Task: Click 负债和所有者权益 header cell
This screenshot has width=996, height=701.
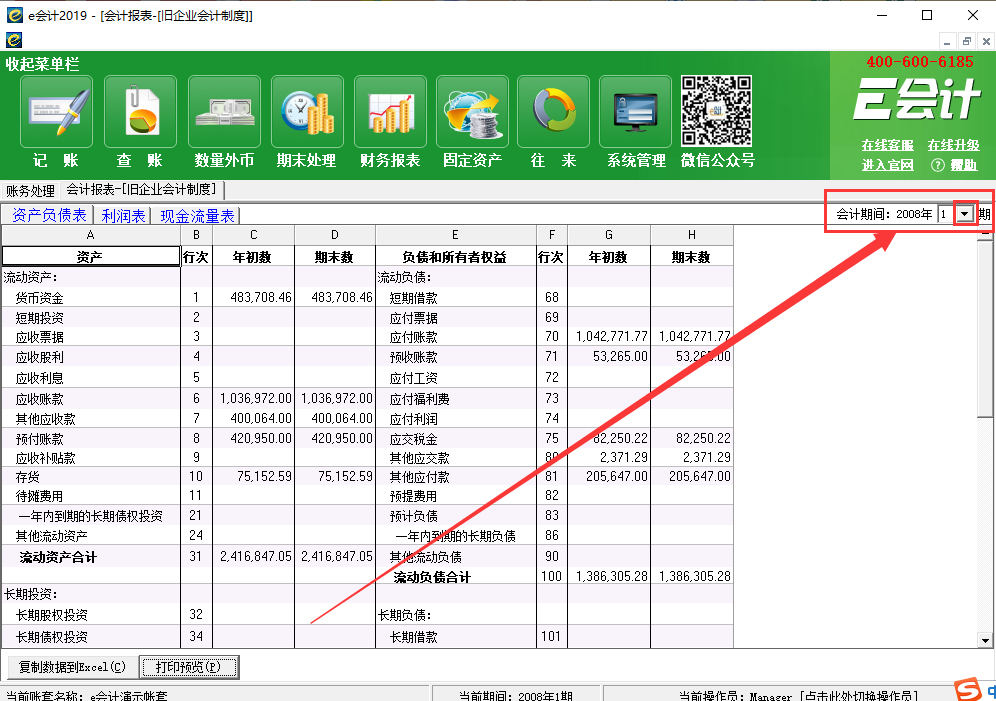Action: [x=455, y=257]
